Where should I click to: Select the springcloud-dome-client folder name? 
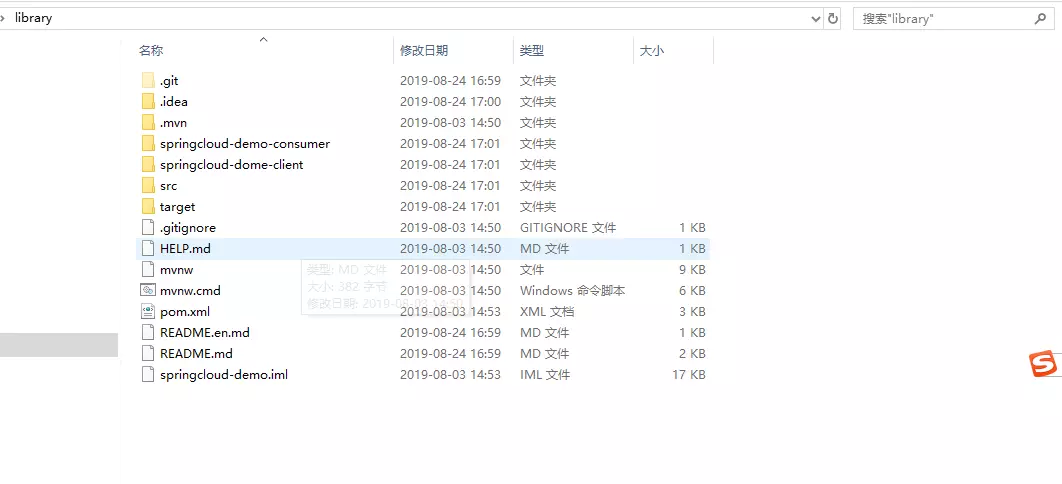point(232,164)
